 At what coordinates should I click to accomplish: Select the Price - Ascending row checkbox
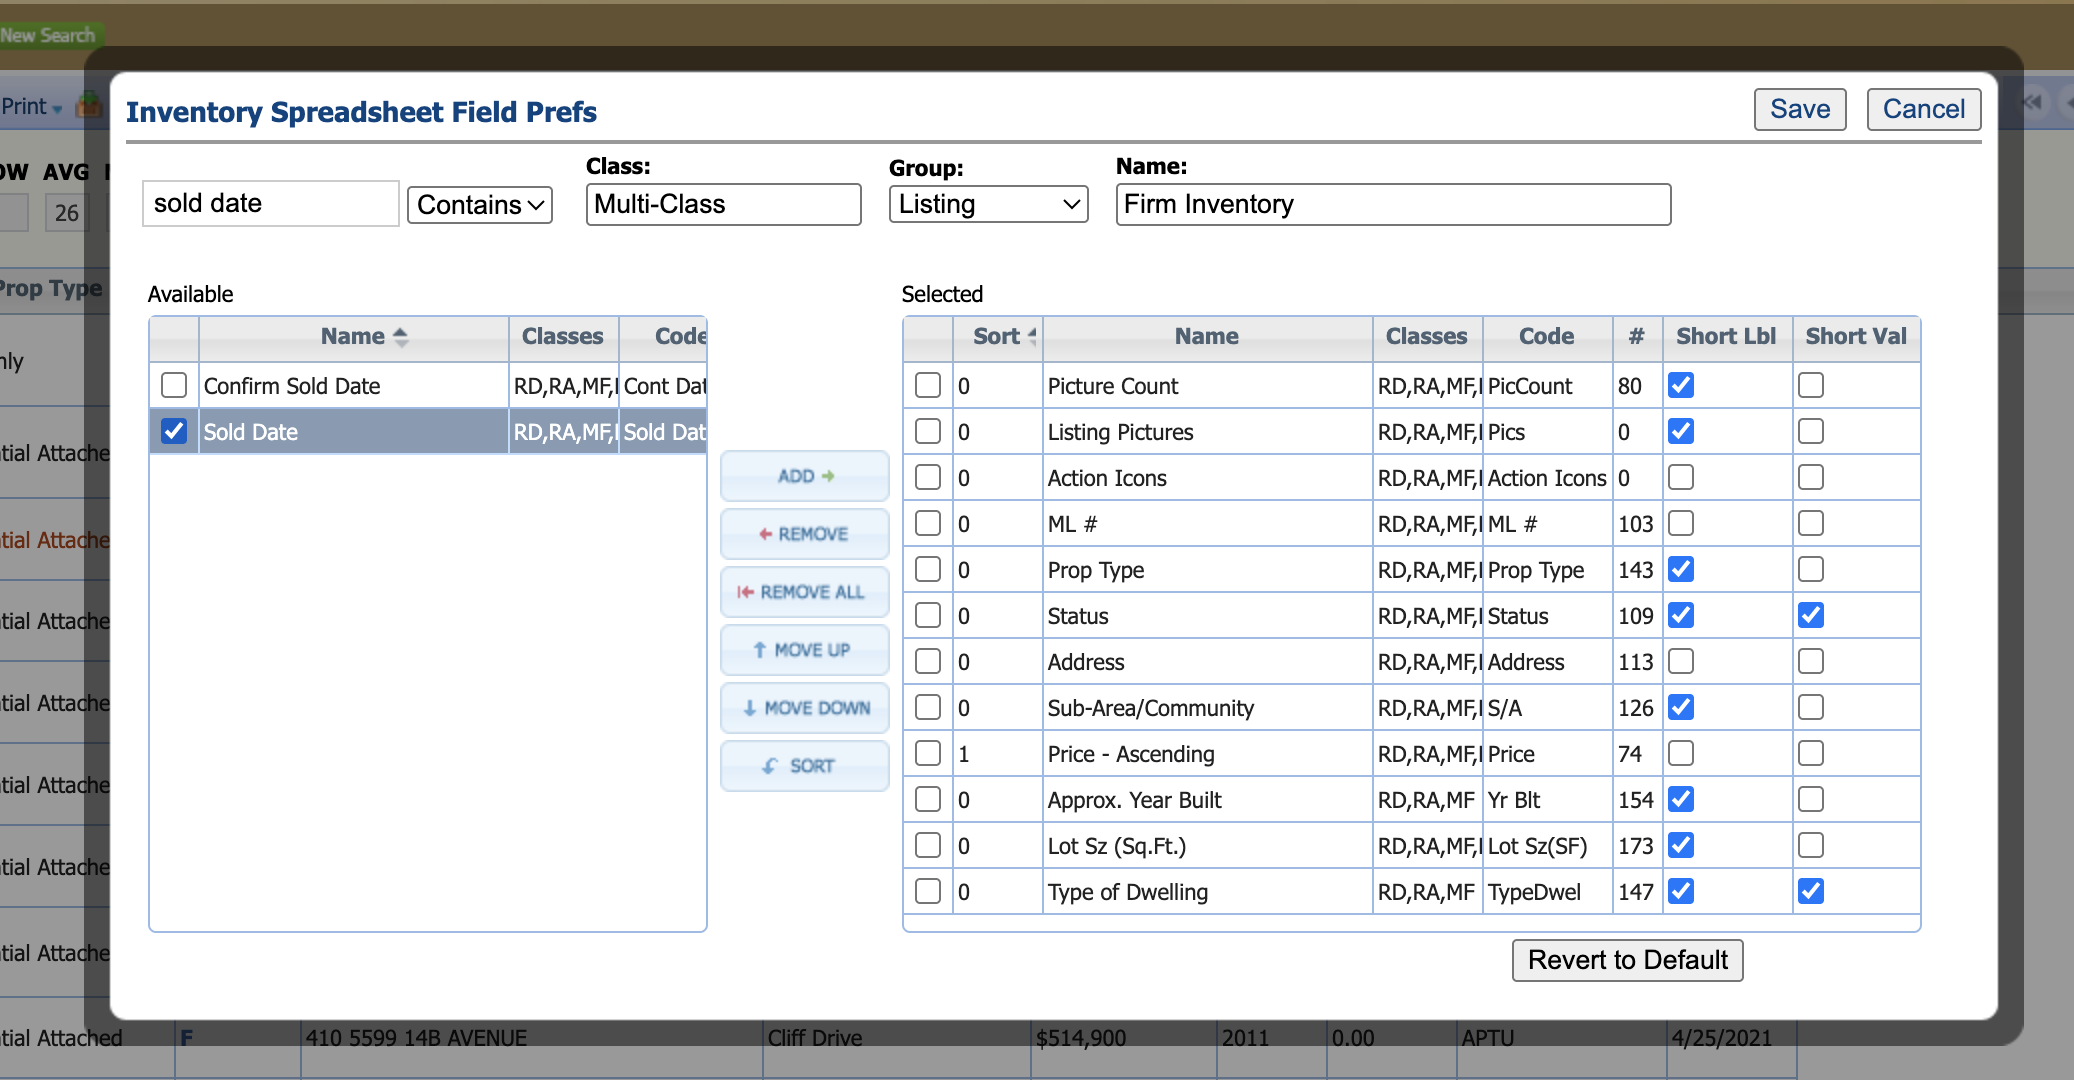[x=928, y=753]
